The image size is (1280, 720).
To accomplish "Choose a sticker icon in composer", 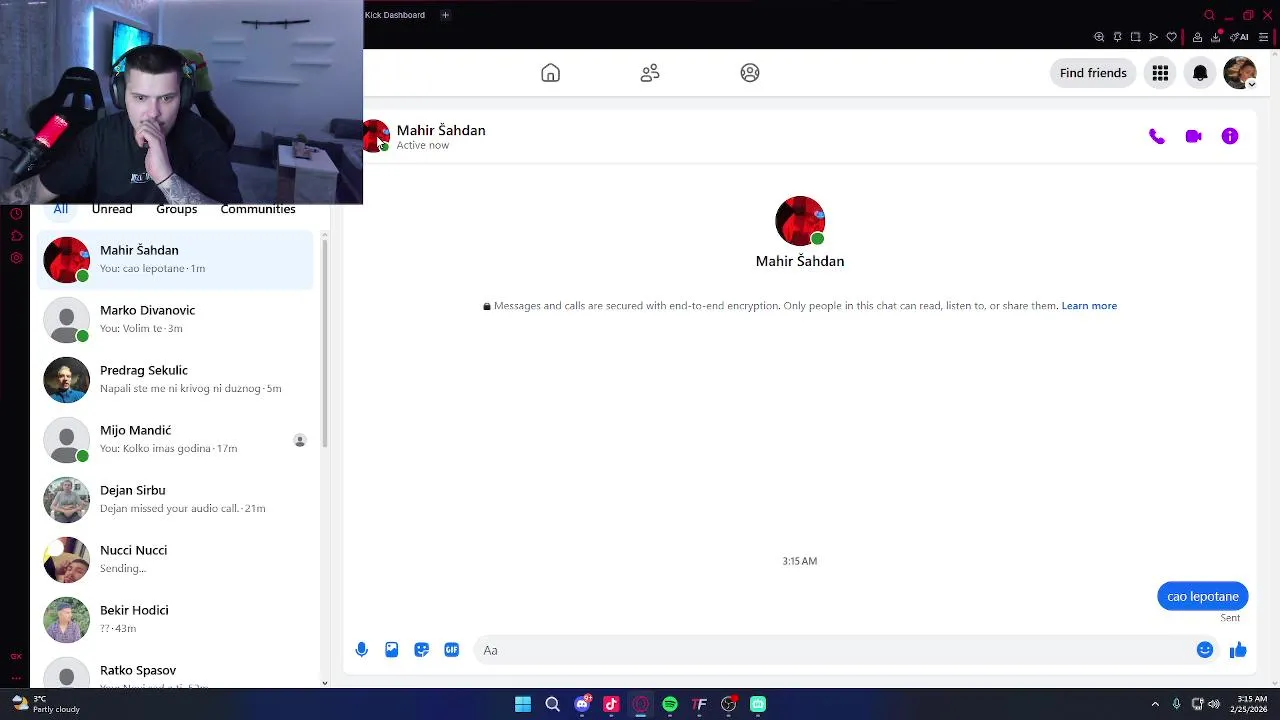I will [x=422, y=650].
